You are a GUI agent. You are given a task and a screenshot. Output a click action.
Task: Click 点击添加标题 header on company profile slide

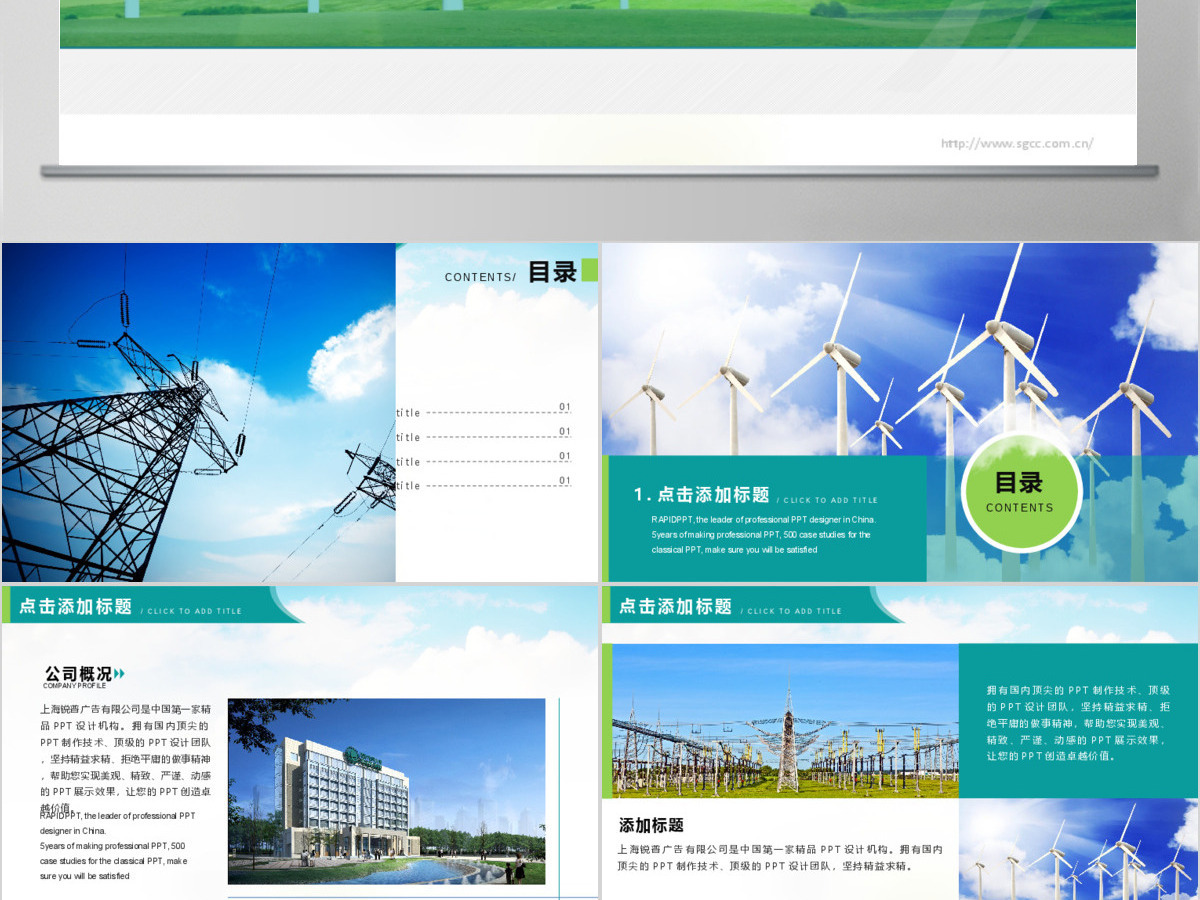coord(75,606)
